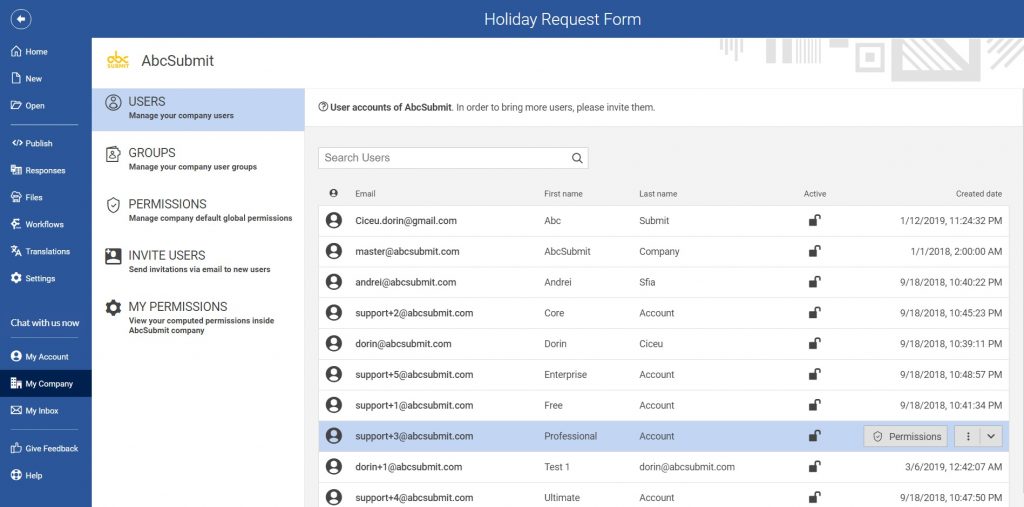Toggle active lock for dorin@abcsubmit.com

[x=815, y=344]
